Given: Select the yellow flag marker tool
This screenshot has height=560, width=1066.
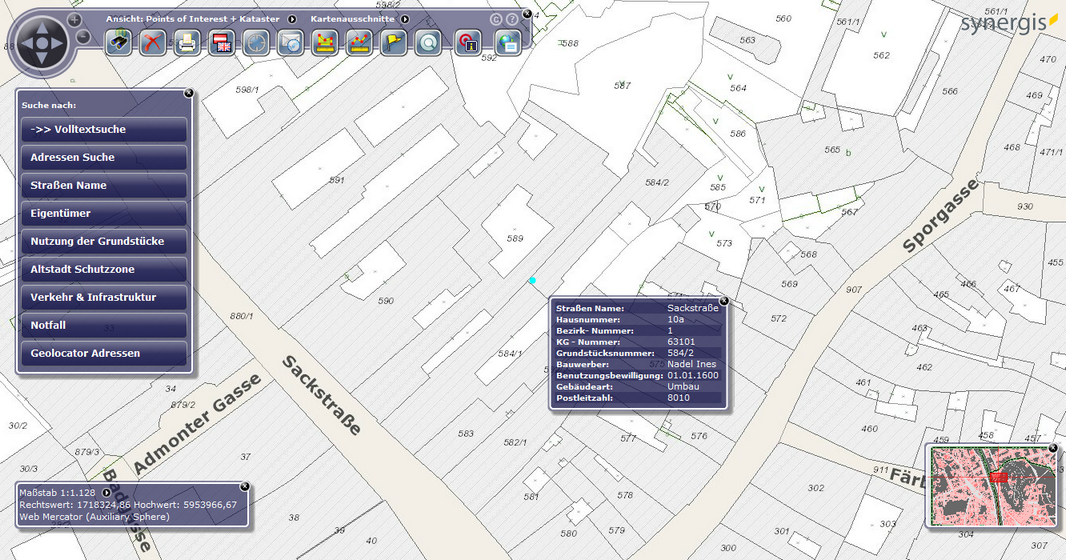Looking at the screenshot, I should point(394,43).
